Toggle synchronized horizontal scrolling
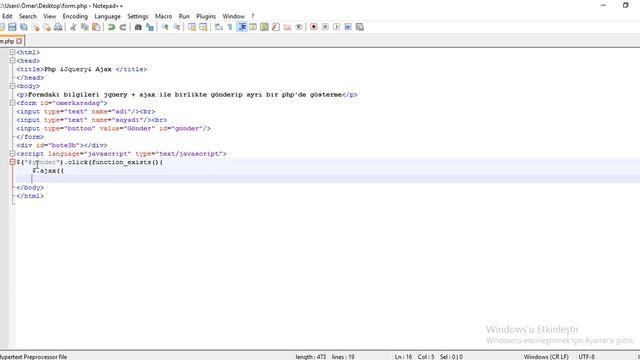 pos(203,27)
